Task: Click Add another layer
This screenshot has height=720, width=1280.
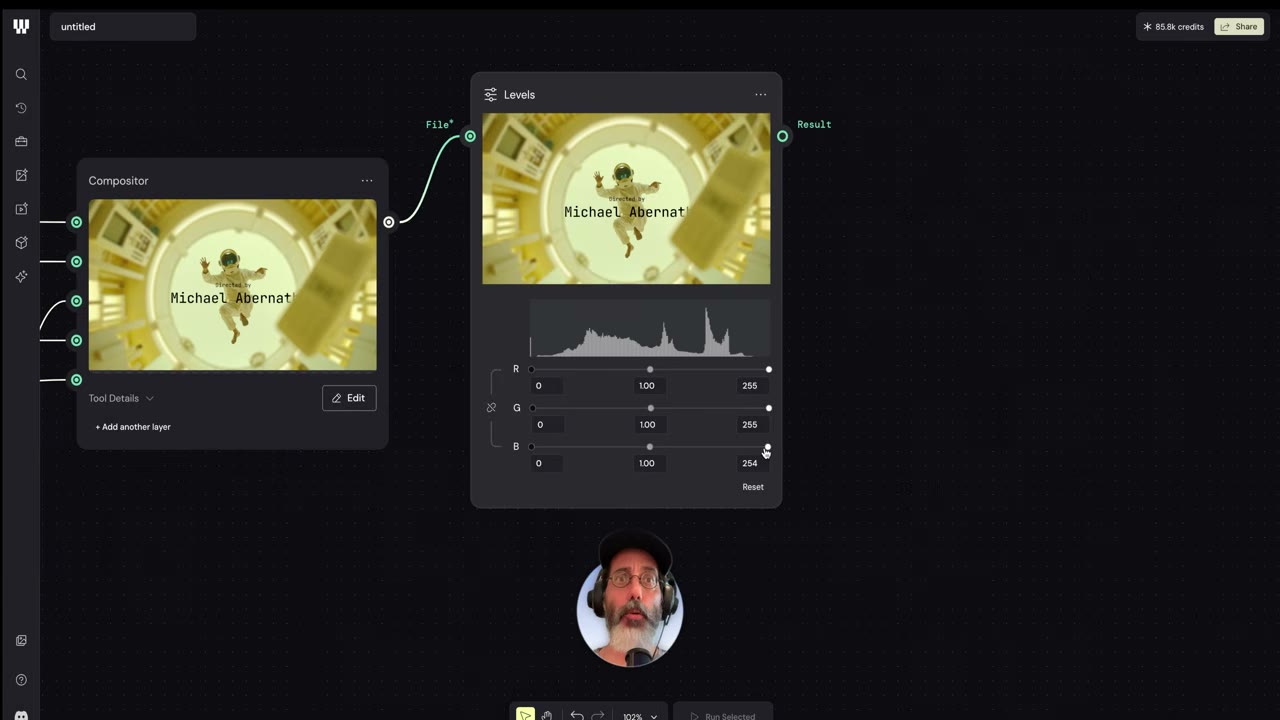Action: point(133,427)
